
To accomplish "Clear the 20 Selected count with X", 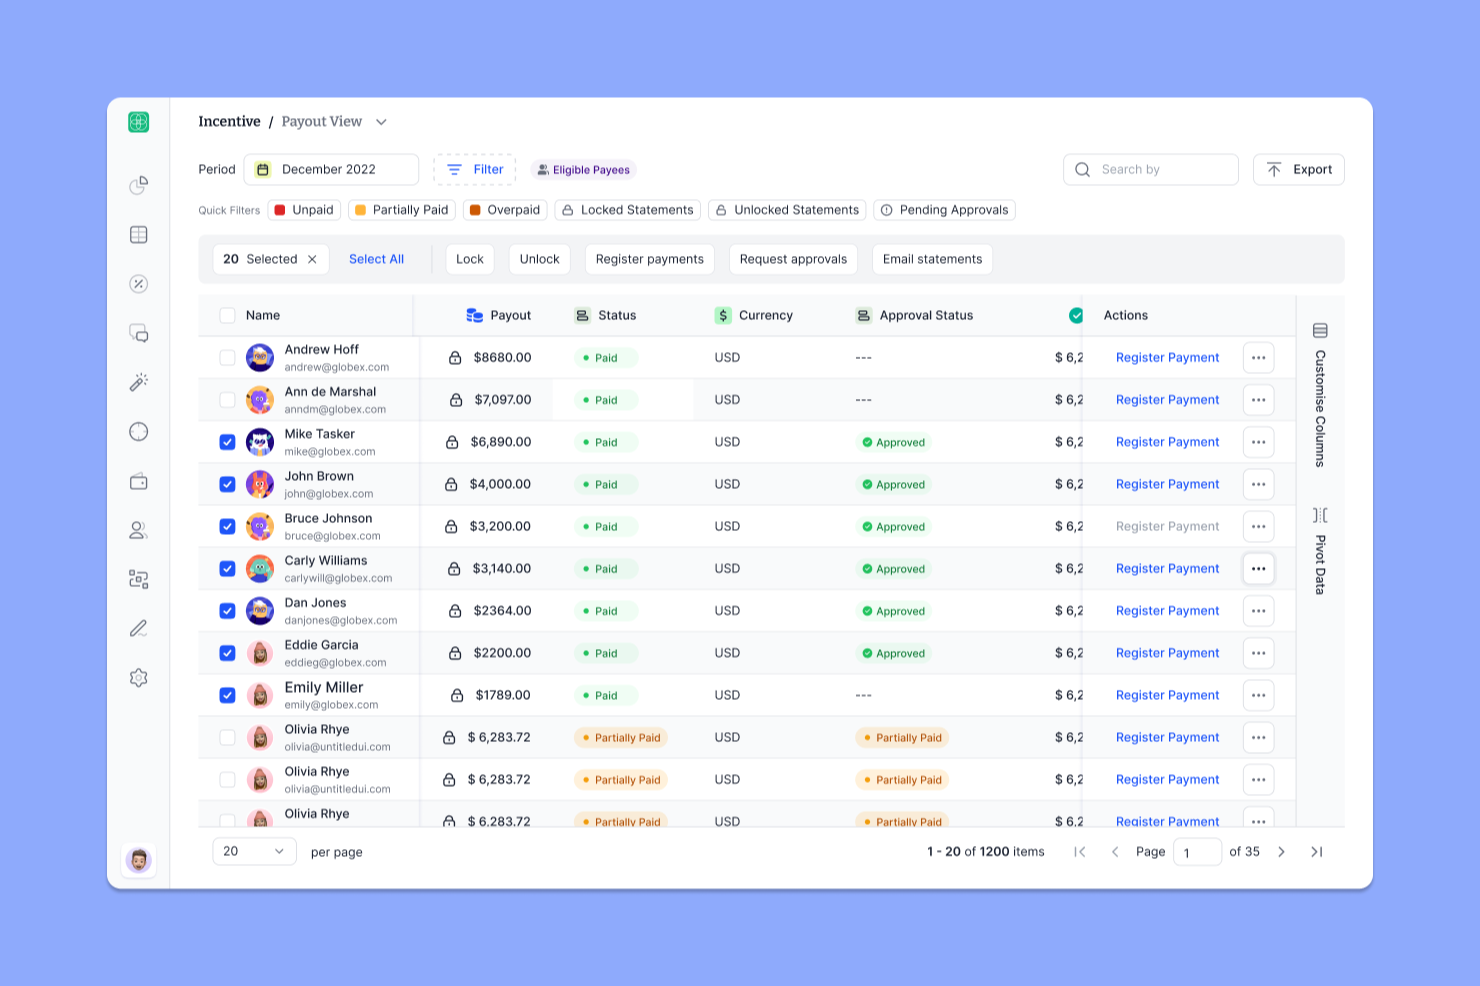I will [x=312, y=259].
